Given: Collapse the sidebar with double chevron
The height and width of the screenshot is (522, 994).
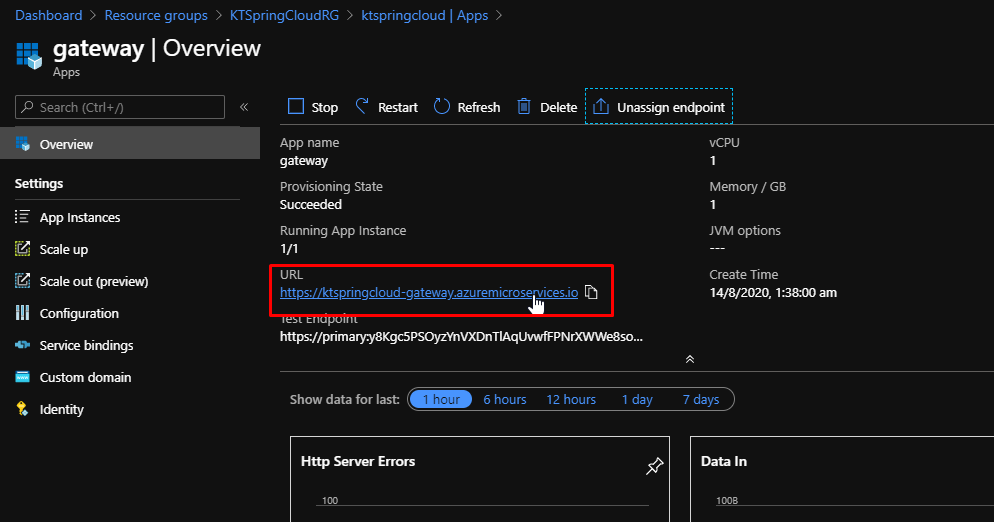Looking at the screenshot, I should [244, 107].
